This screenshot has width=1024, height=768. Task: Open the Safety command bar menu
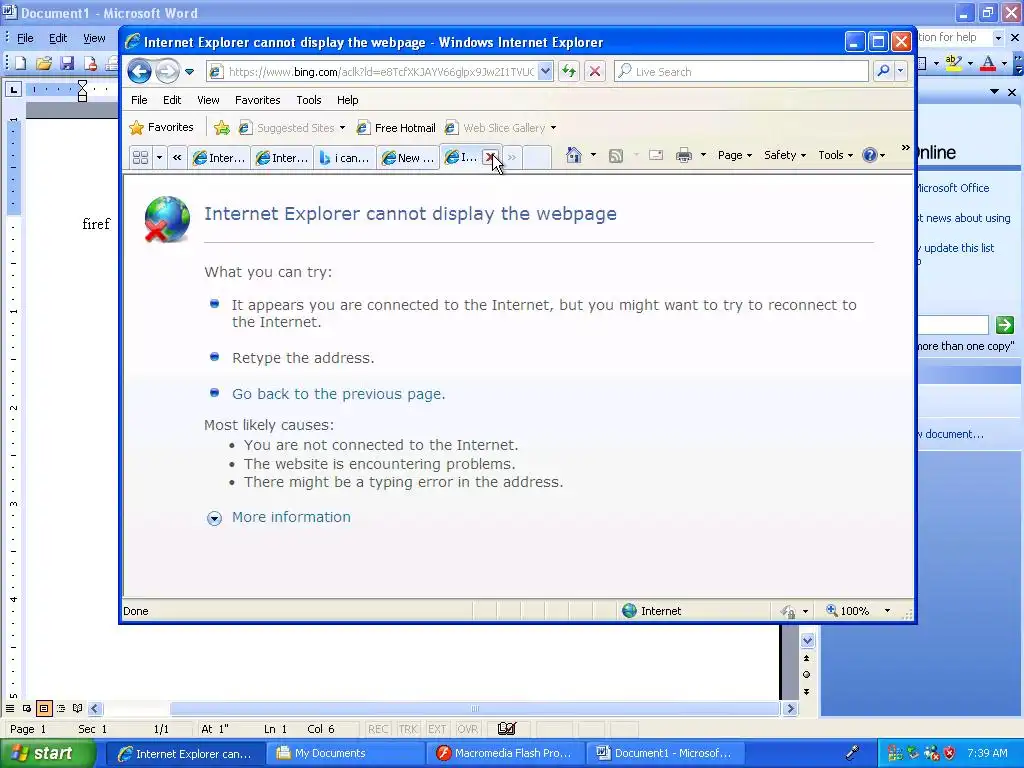point(785,155)
